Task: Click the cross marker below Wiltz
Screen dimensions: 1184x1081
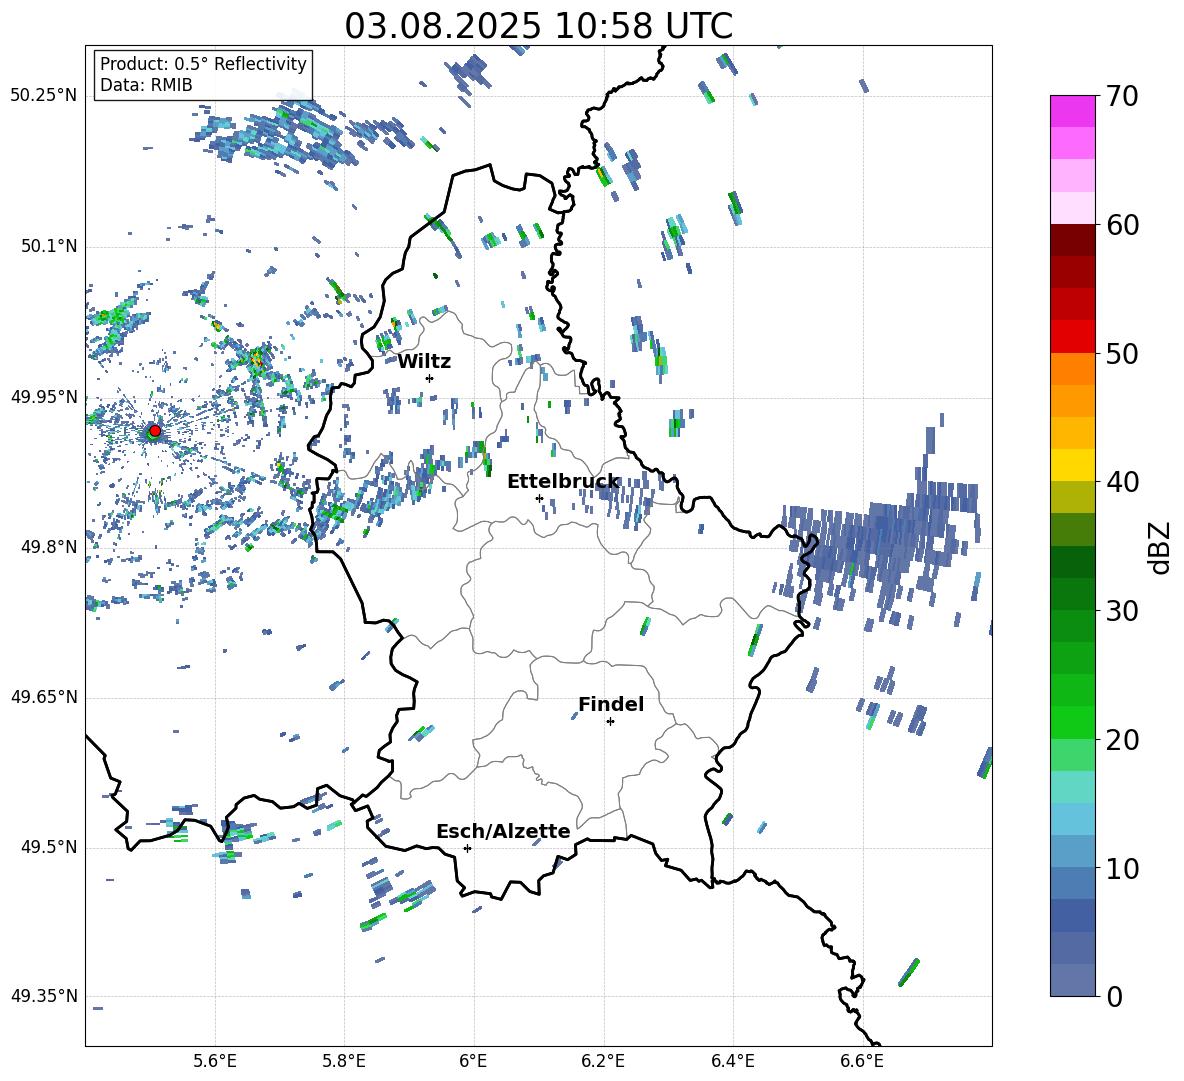Action: (x=429, y=378)
